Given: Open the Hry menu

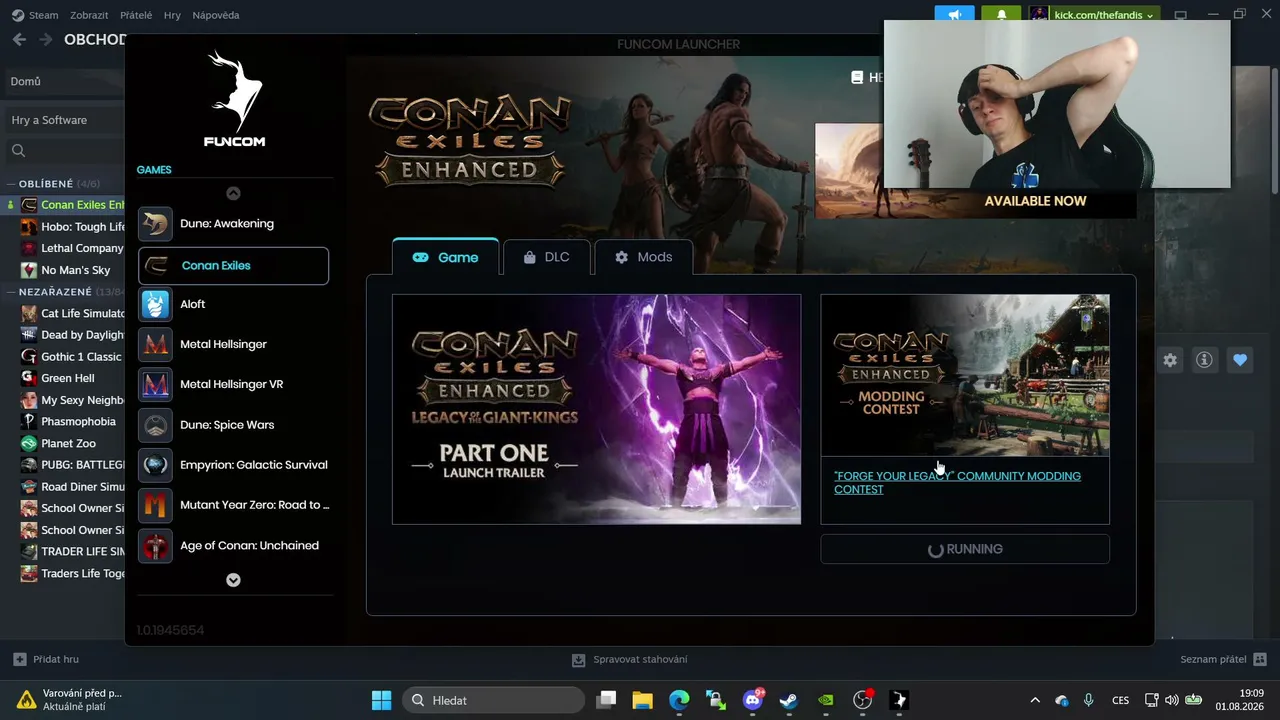Looking at the screenshot, I should point(172,15).
